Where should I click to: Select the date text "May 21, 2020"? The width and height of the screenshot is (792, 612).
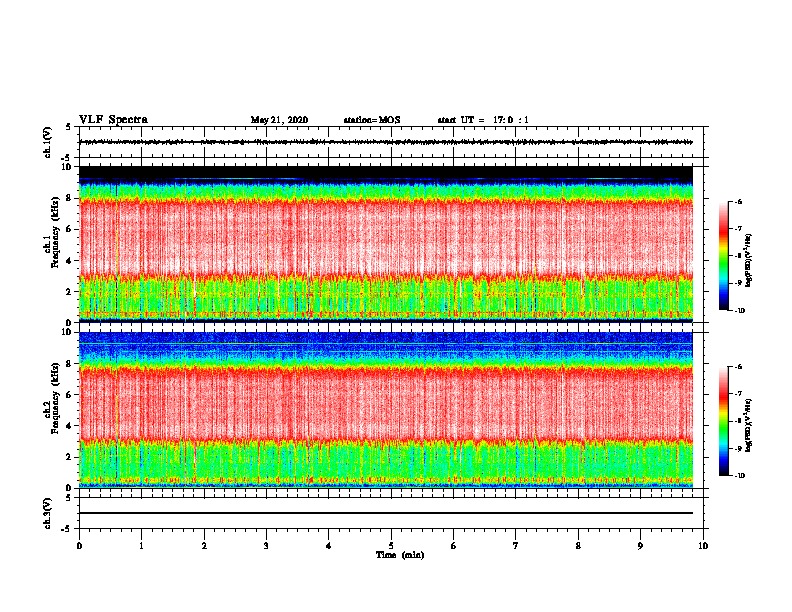279,120
